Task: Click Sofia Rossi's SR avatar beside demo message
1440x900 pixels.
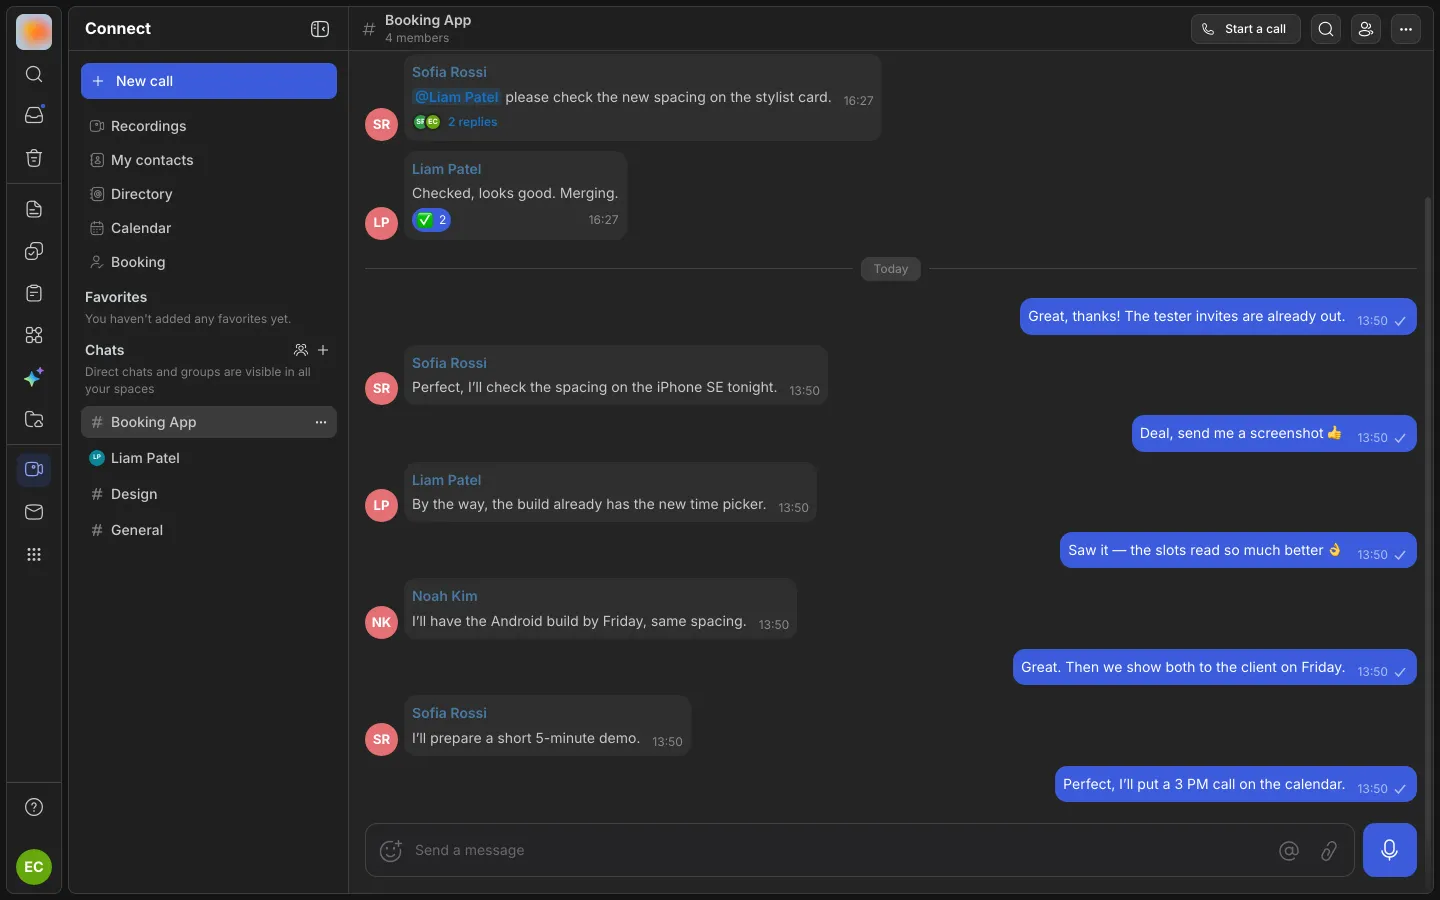Action: pos(381,739)
